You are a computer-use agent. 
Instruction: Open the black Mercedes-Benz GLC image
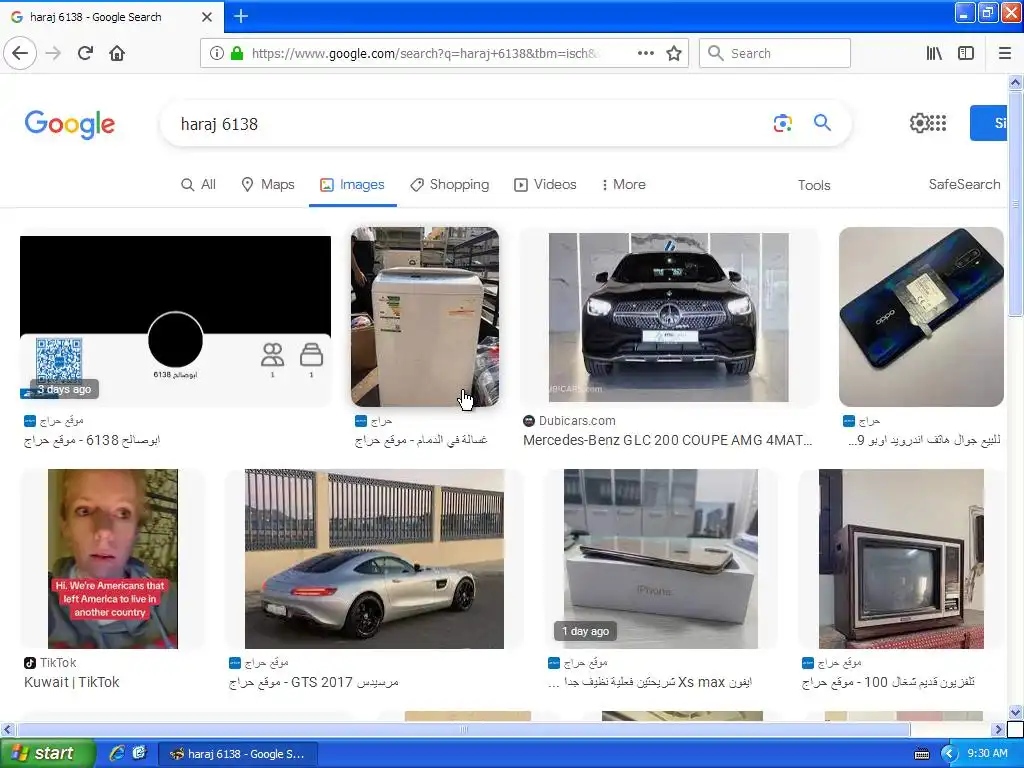point(668,317)
